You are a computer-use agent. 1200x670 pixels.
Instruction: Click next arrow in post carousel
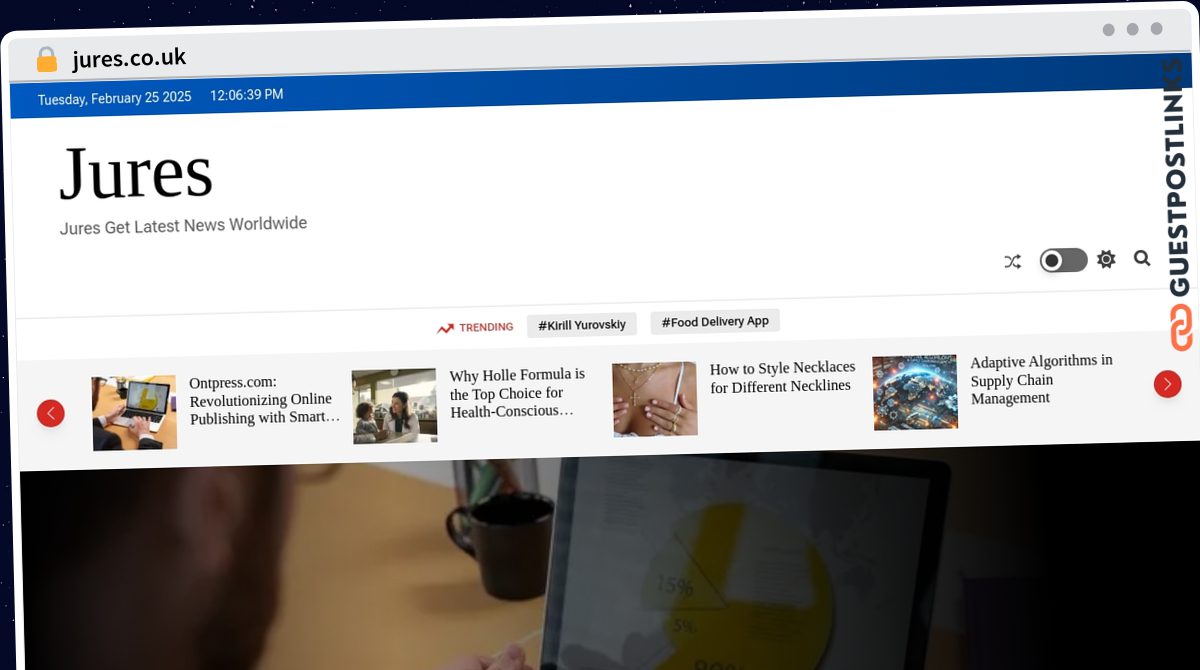point(1167,384)
